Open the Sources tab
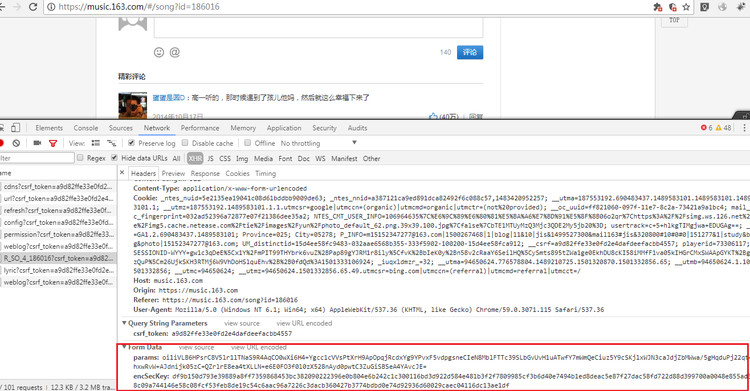The height and width of the screenshot is (391, 750). pyautogui.click(x=121, y=128)
